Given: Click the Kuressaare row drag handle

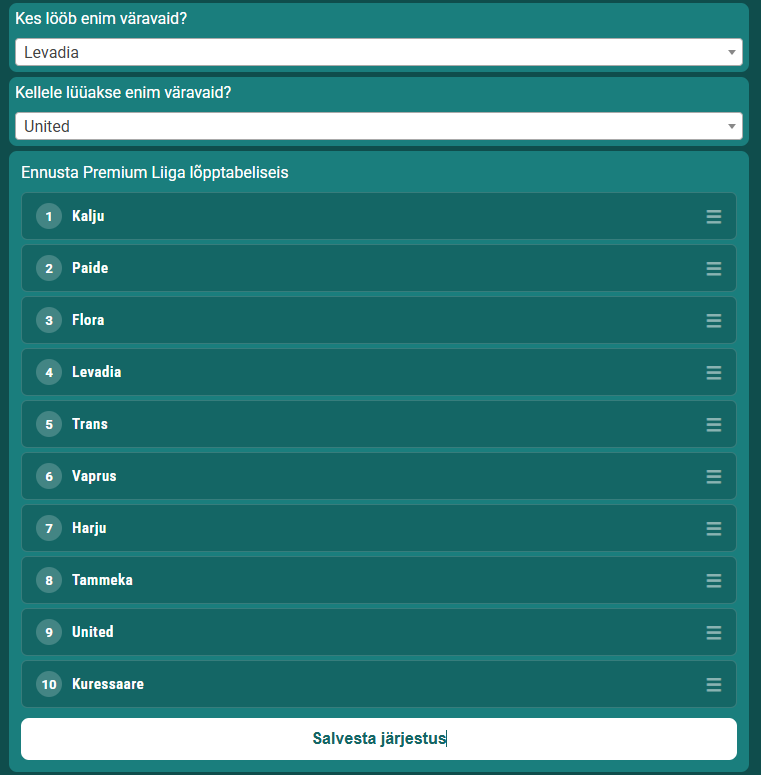Looking at the screenshot, I should coord(713,684).
